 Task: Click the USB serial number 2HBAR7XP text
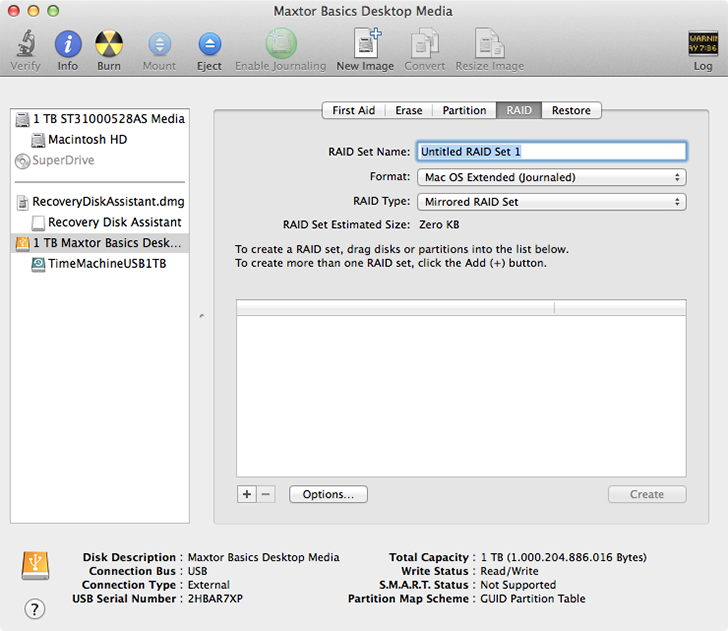coord(215,598)
